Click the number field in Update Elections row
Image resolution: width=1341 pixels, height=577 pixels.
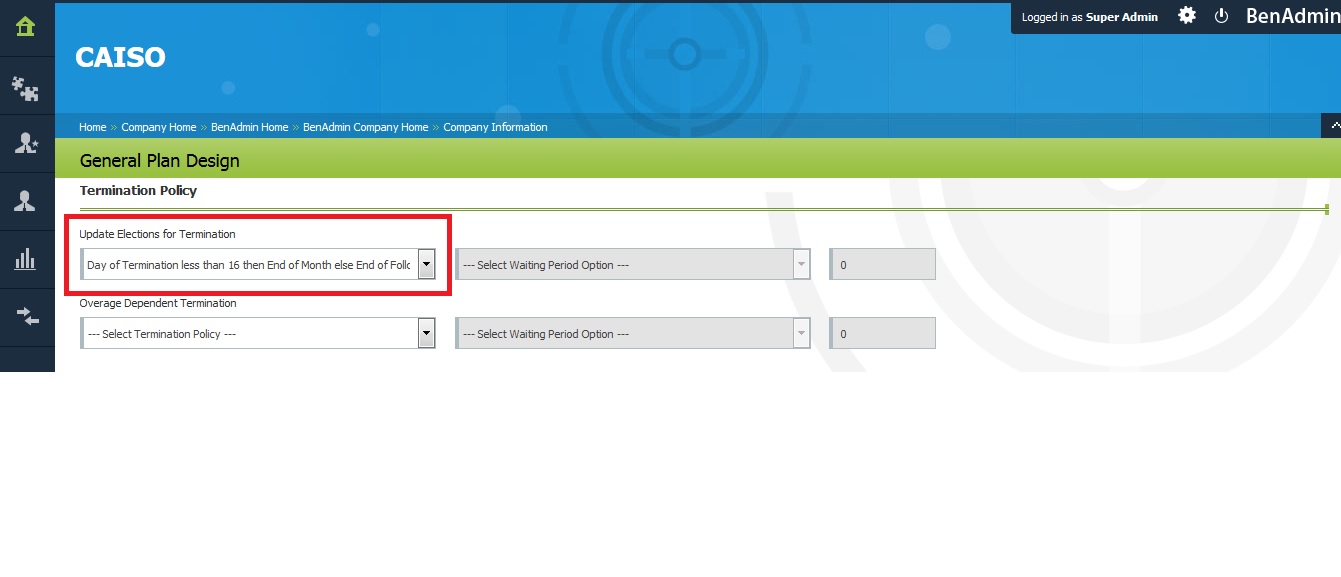(x=883, y=265)
